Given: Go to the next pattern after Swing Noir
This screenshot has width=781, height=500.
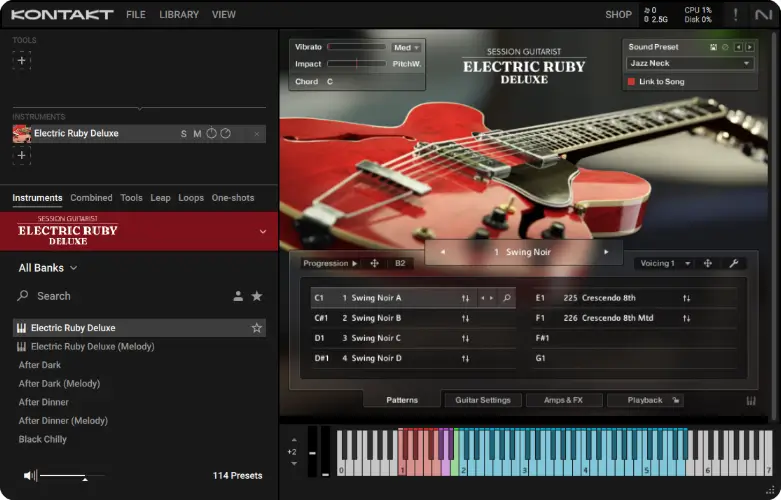Looking at the screenshot, I should (605, 252).
